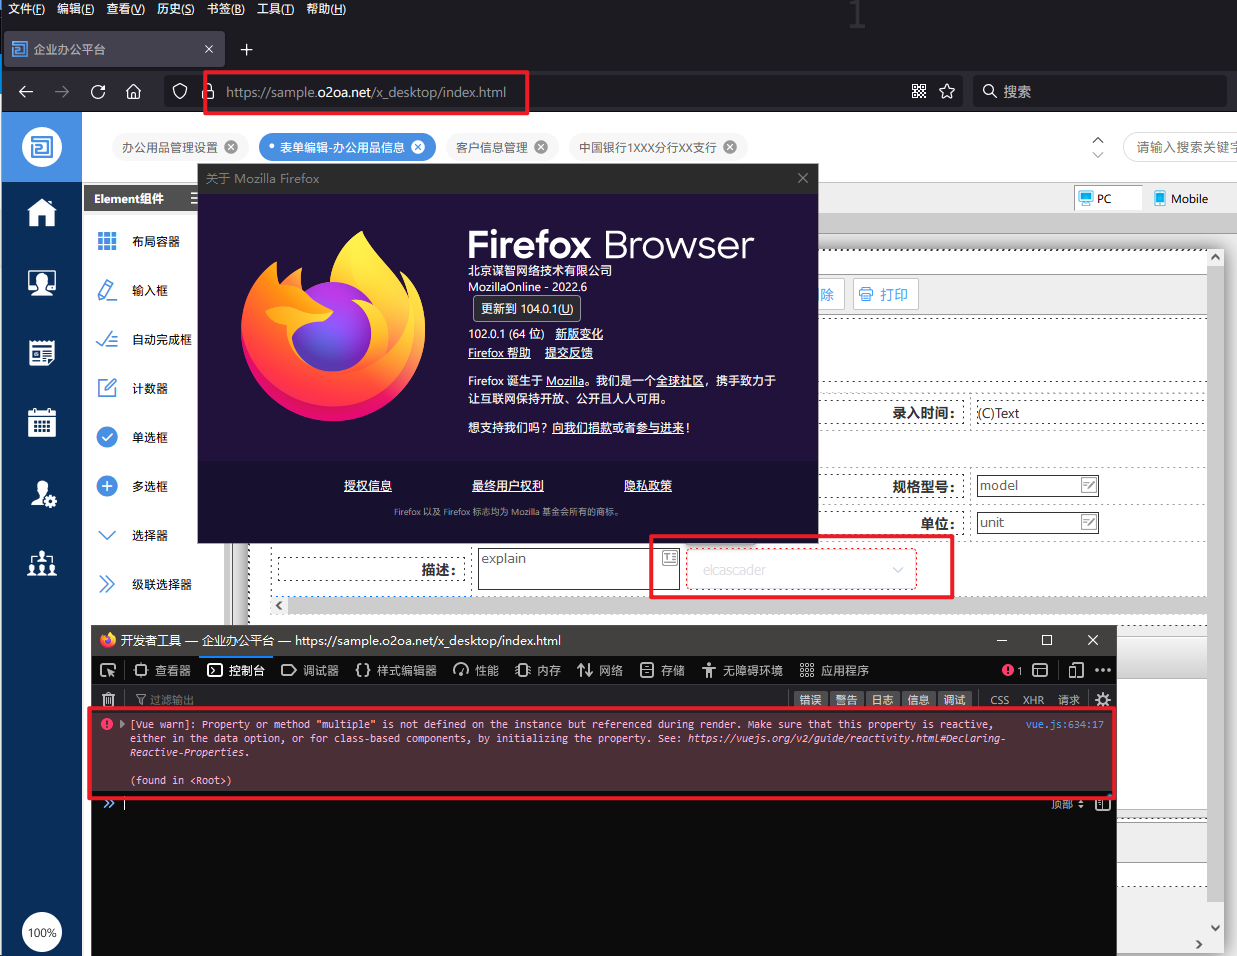Click the model input field
The image size is (1237, 956).
point(1038,486)
